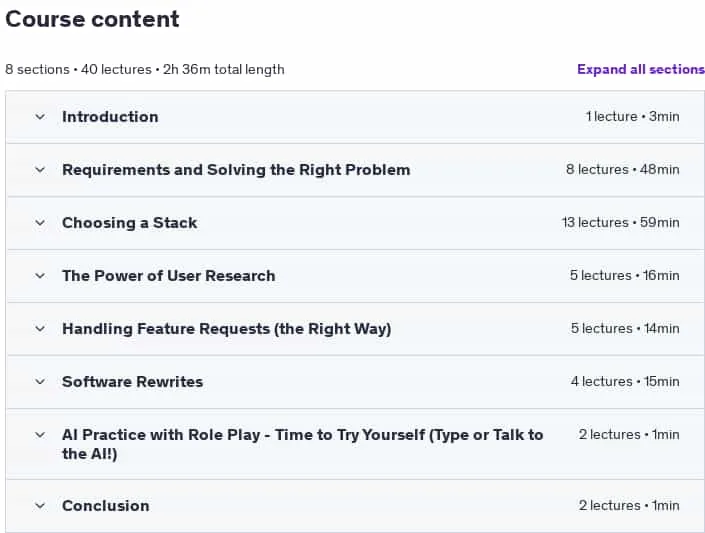Select the Requirements and Solving the Right Problem title
Image resolution: width=705 pixels, height=533 pixels.
coord(236,170)
